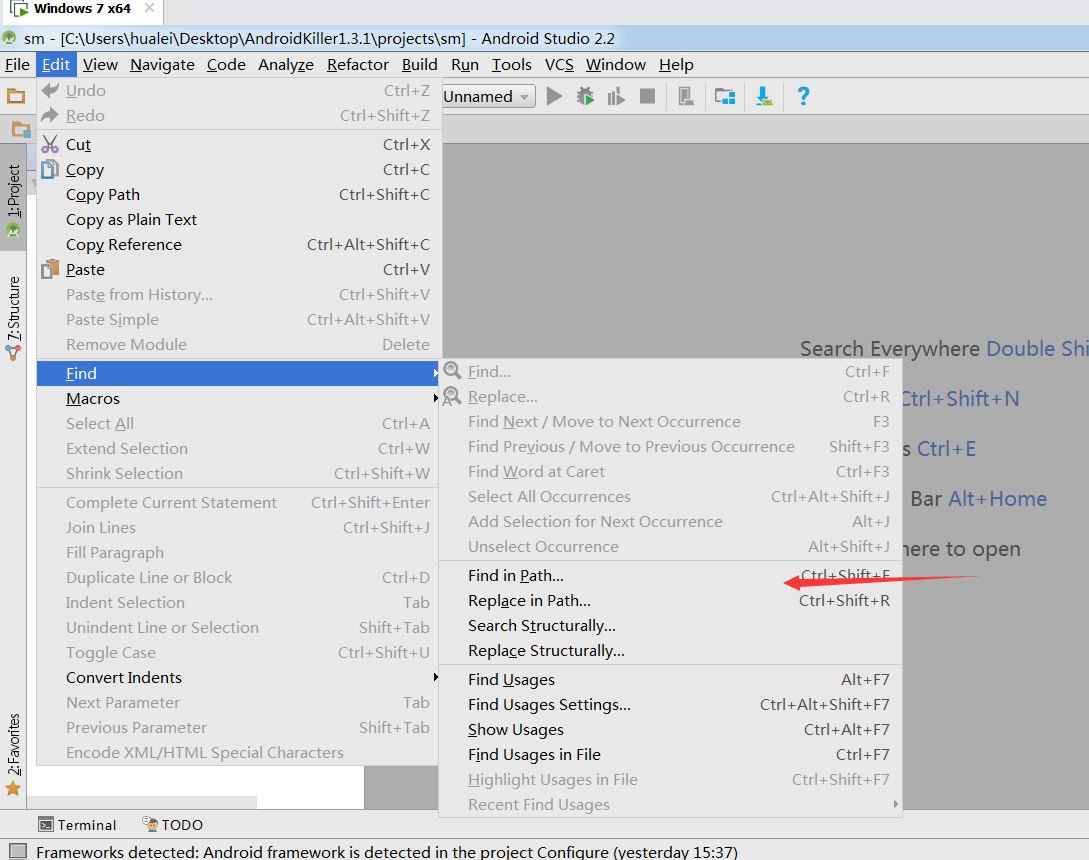Expand the Find submenu arrow

click(435, 373)
